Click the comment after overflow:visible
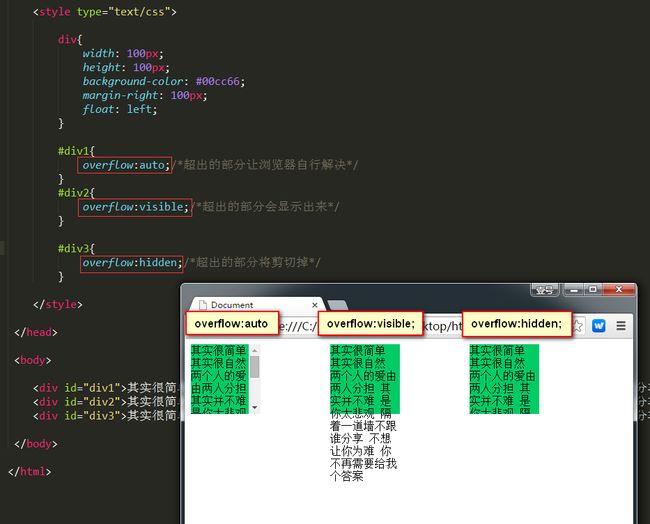The image size is (650, 524). (x=265, y=206)
